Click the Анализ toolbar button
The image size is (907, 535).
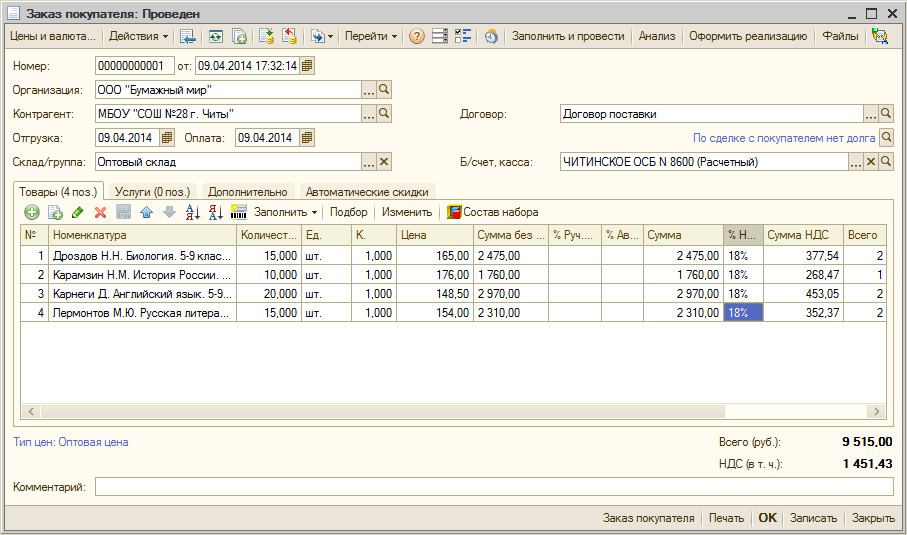(657, 36)
